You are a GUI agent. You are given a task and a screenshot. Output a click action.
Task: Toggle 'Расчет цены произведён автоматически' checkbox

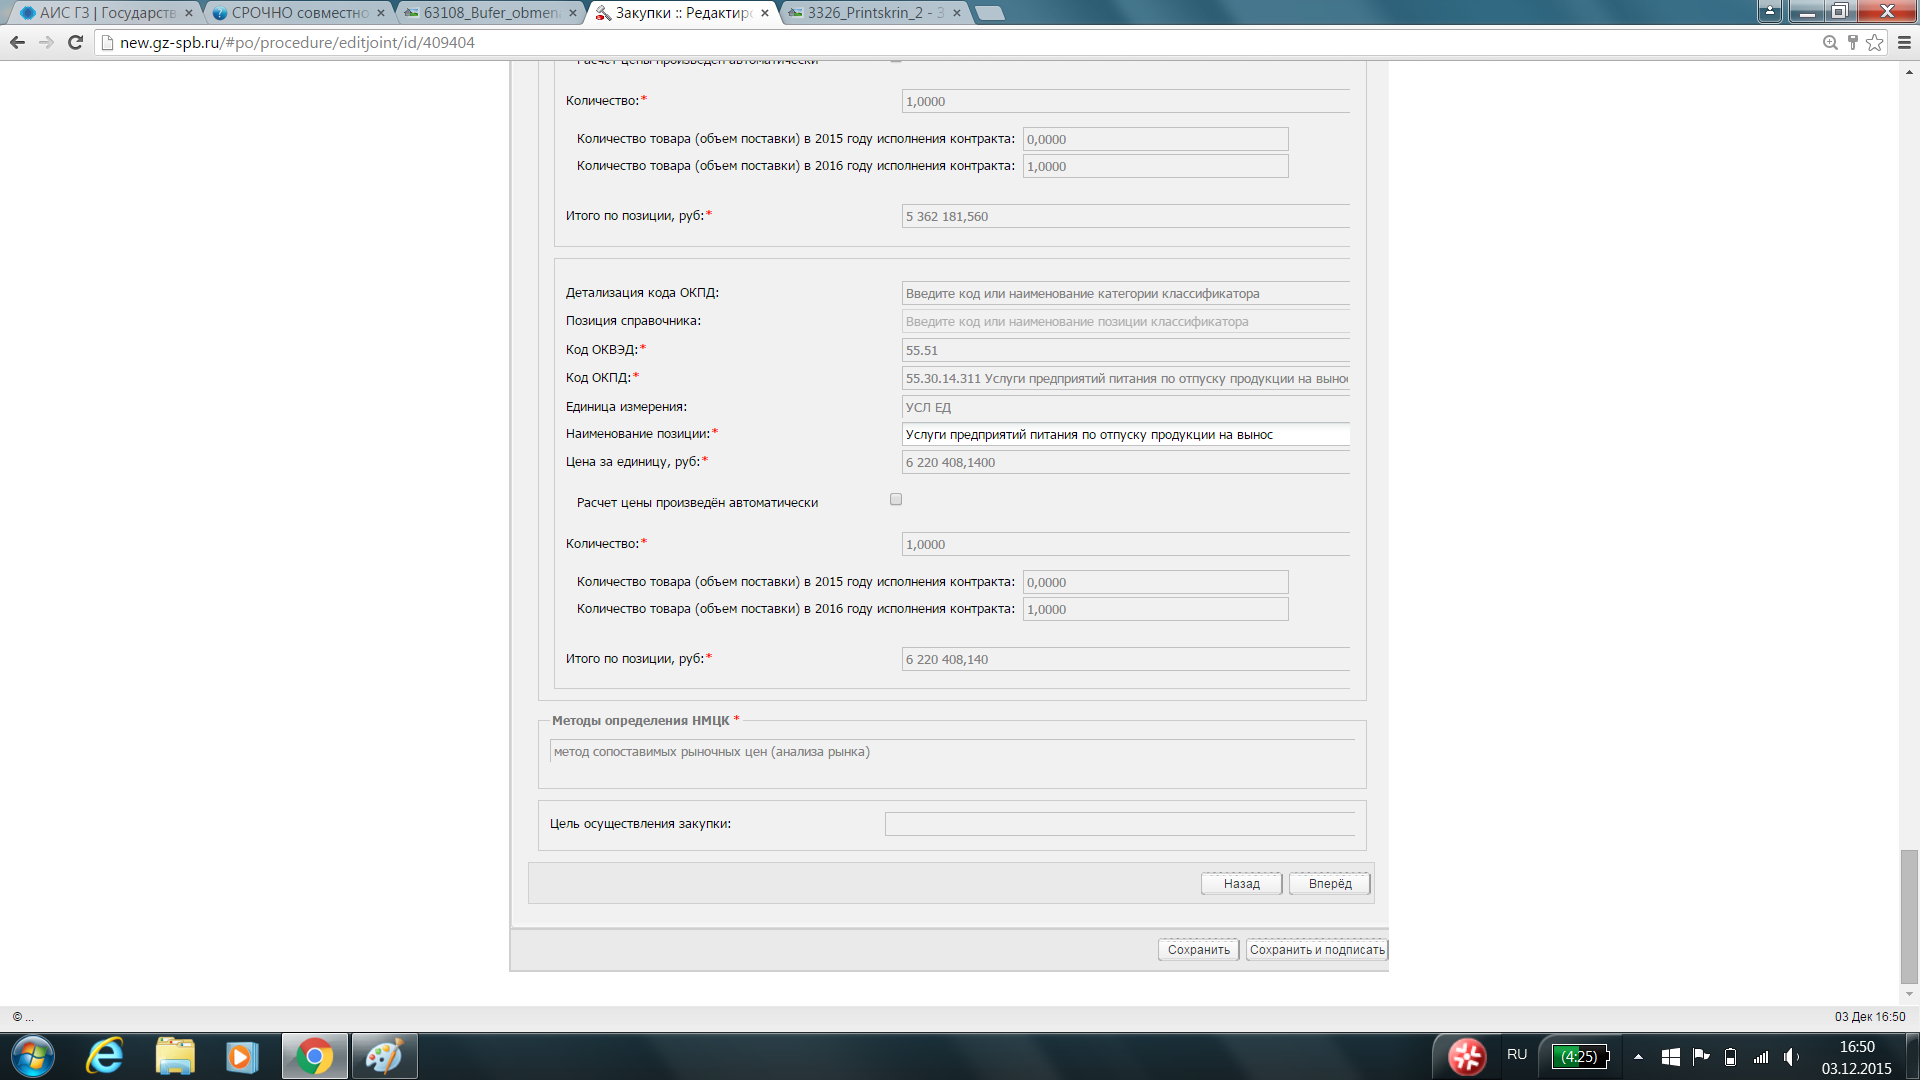pos(896,500)
